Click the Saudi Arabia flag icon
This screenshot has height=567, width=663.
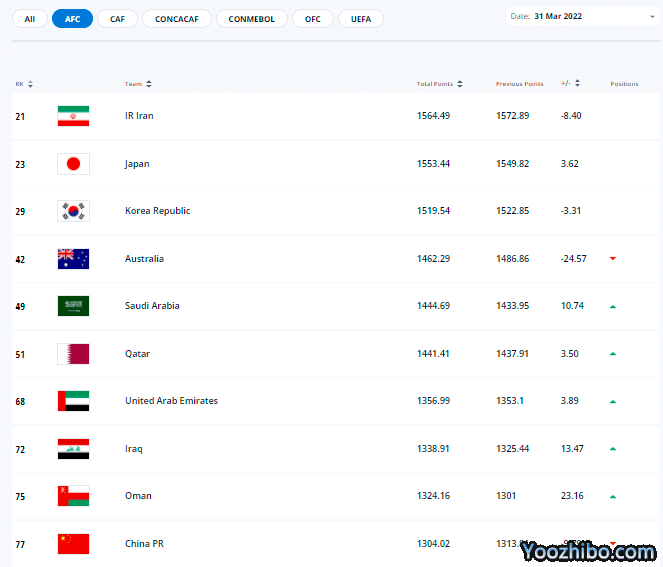tap(73, 306)
